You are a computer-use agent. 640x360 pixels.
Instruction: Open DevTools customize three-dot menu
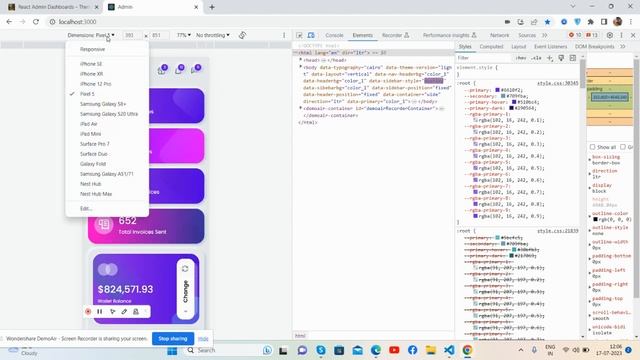pos(622,36)
